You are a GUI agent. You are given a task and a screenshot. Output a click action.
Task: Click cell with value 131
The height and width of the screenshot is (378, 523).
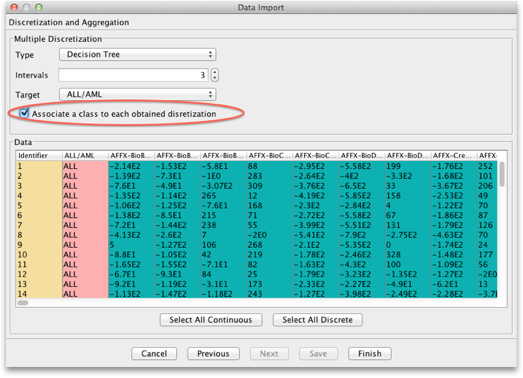click(x=408, y=225)
